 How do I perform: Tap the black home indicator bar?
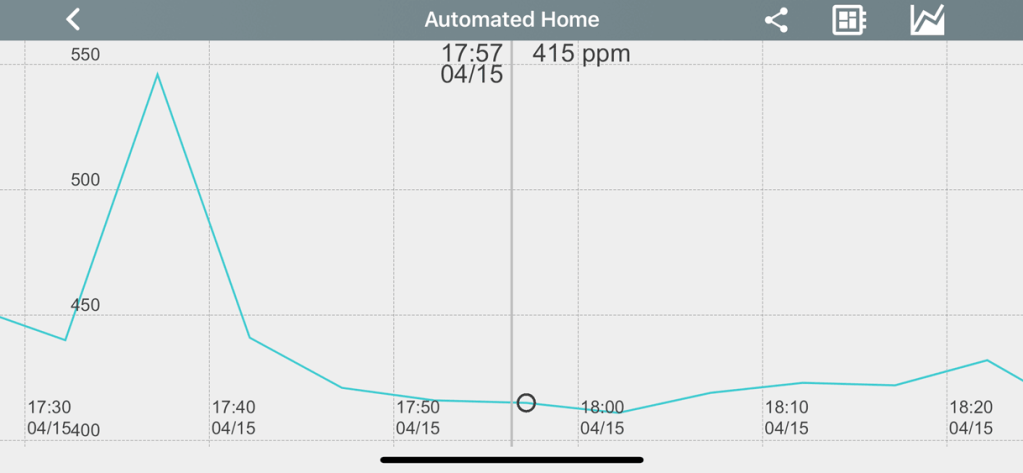(x=512, y=460)
